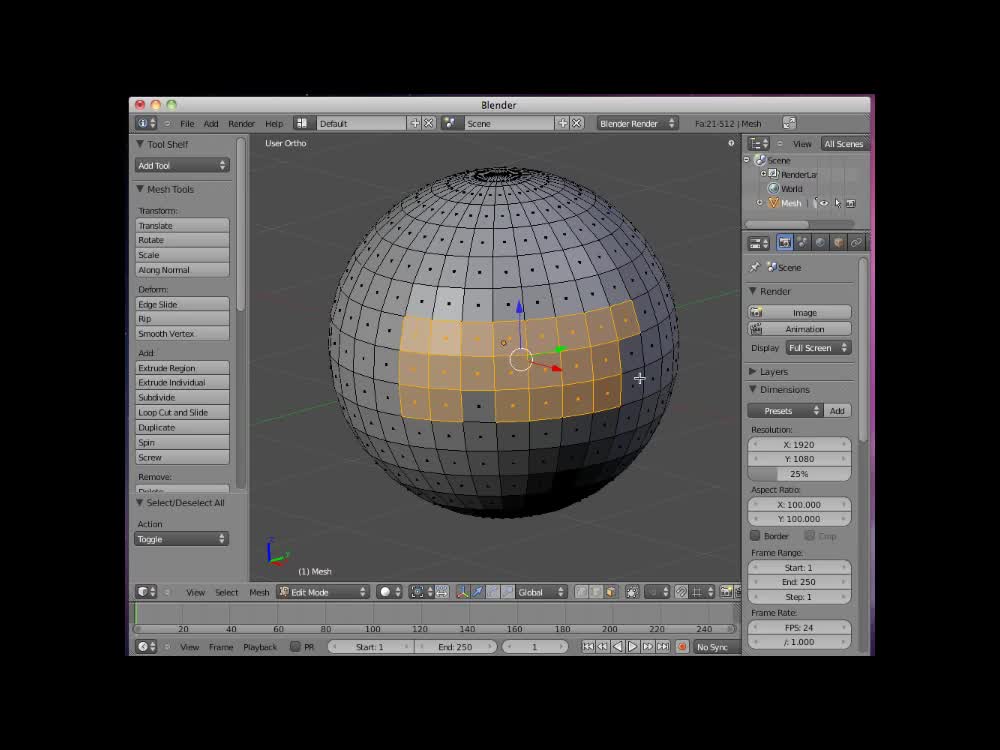Open the Add Tool dropdown
1000x750 pixels.
pos(182,165)
